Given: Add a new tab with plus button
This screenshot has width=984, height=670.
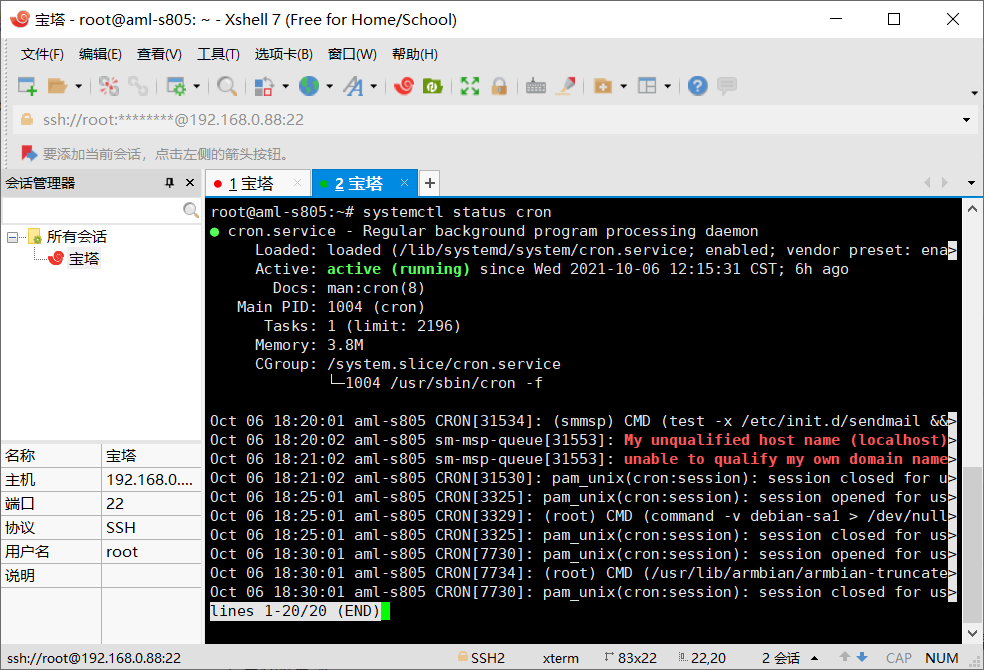Looking at the screenshot, I should (x=429, y=183).
